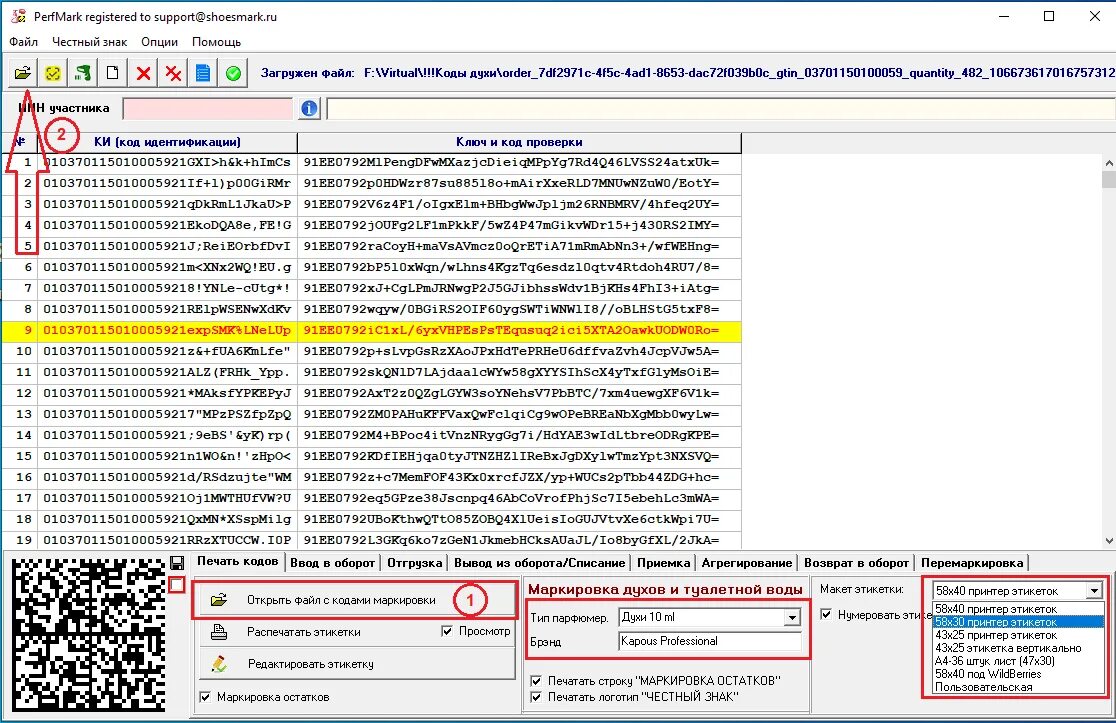Switch to the Агрегирование tab
The width and height of the screenshot is (1116, 723).
[747, 563]
